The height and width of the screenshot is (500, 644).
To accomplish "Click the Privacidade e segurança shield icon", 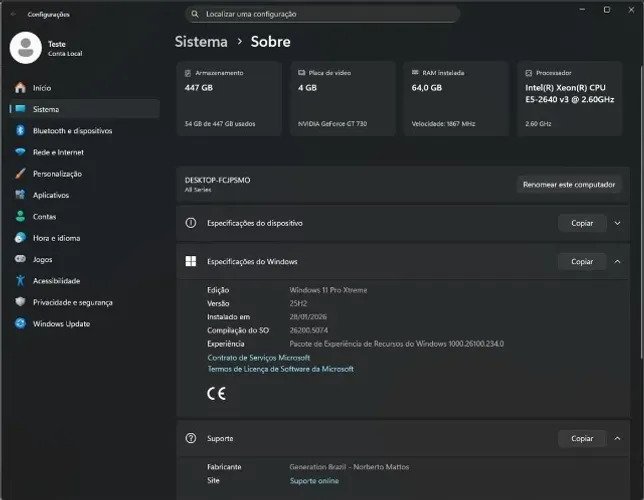I will tap(20, 302).
